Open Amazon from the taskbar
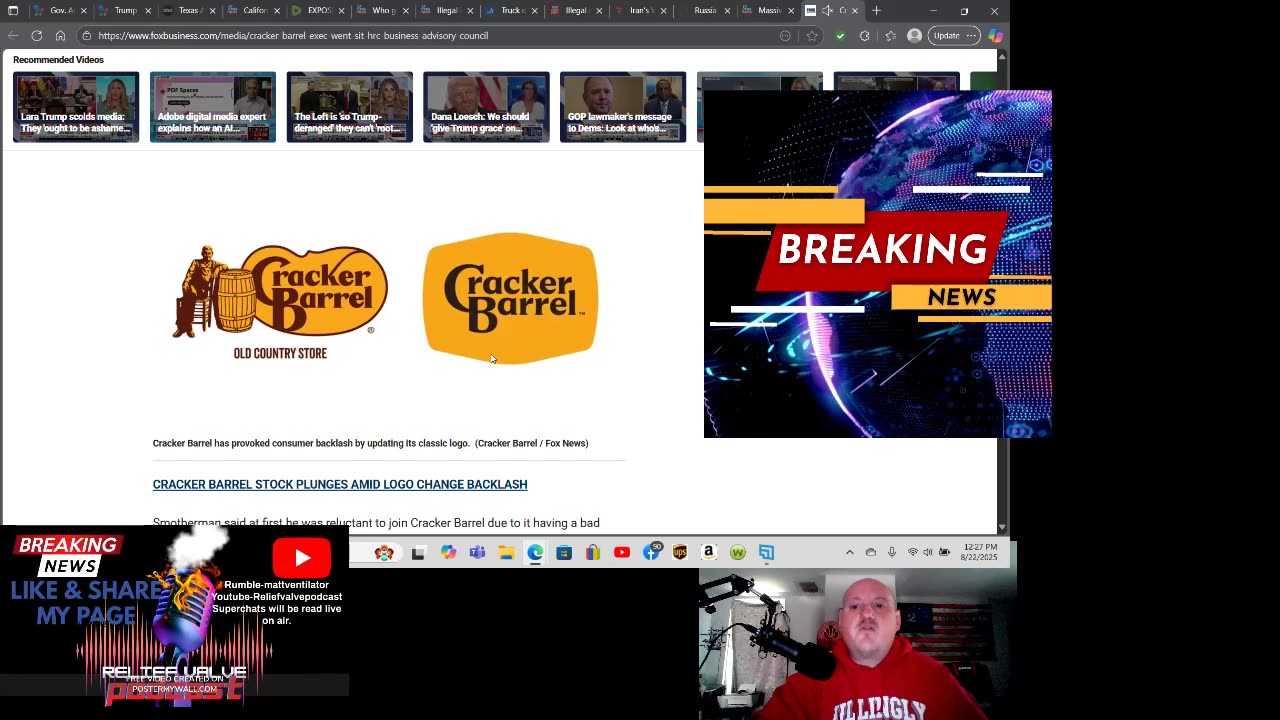Viewport: 1280px width, 720px height. [x=709, y=553]
